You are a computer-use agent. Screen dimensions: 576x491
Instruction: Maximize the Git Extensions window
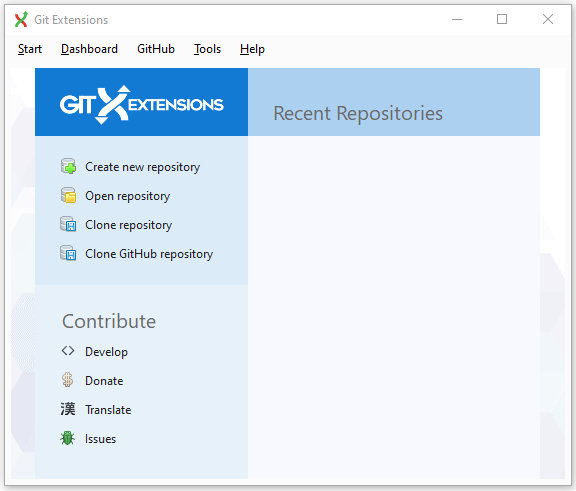pyautogui.click(x=502, y=19)
